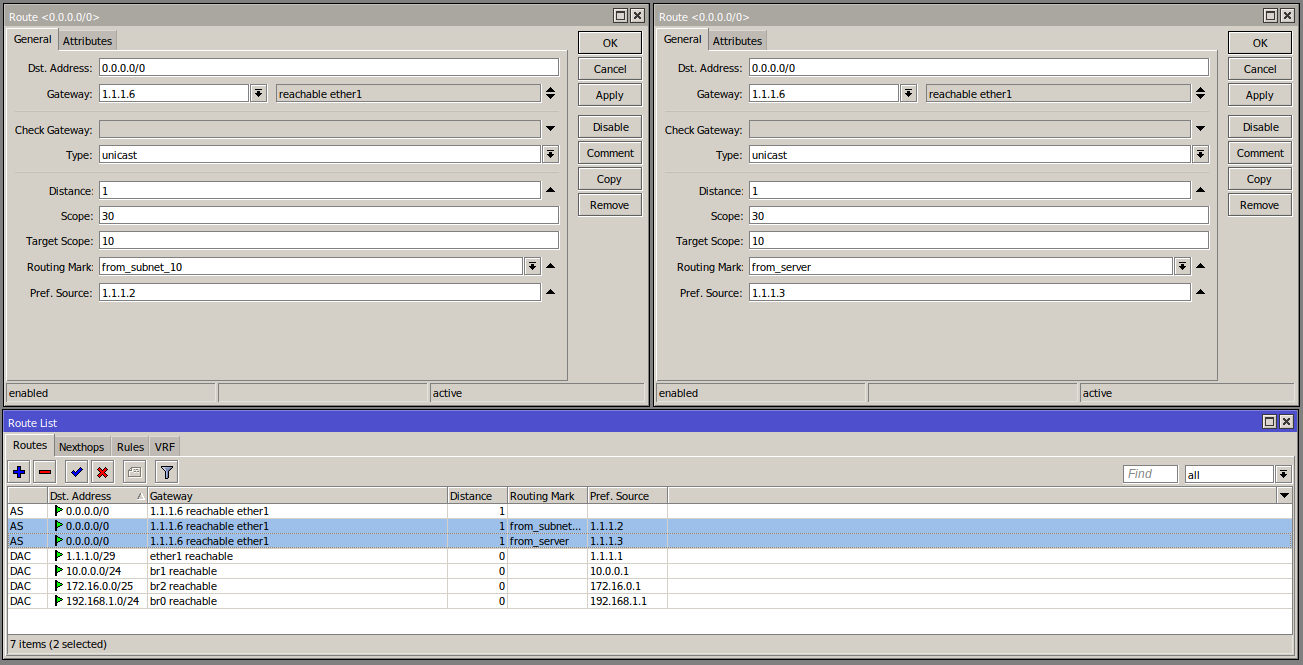Sort by Routing Mark column header
Viewport: 1303px width, 665px height.
tap(547, 496)
